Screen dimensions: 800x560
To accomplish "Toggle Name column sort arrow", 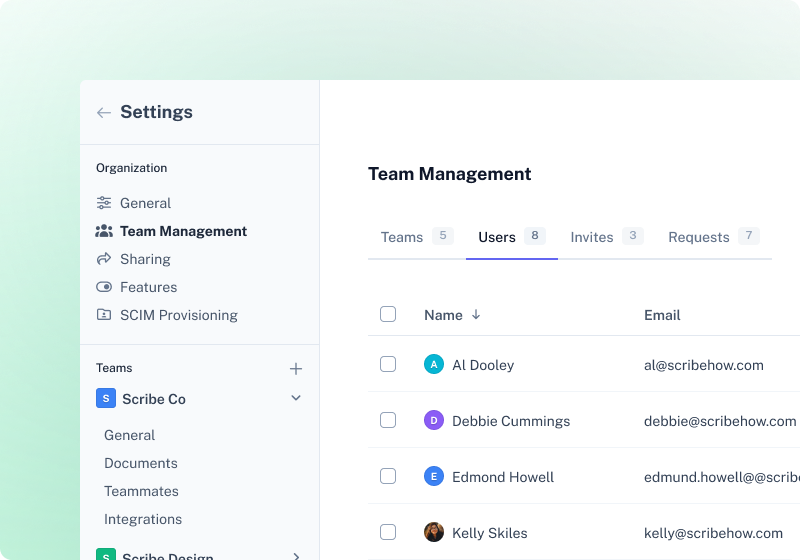I will point(476,315).
